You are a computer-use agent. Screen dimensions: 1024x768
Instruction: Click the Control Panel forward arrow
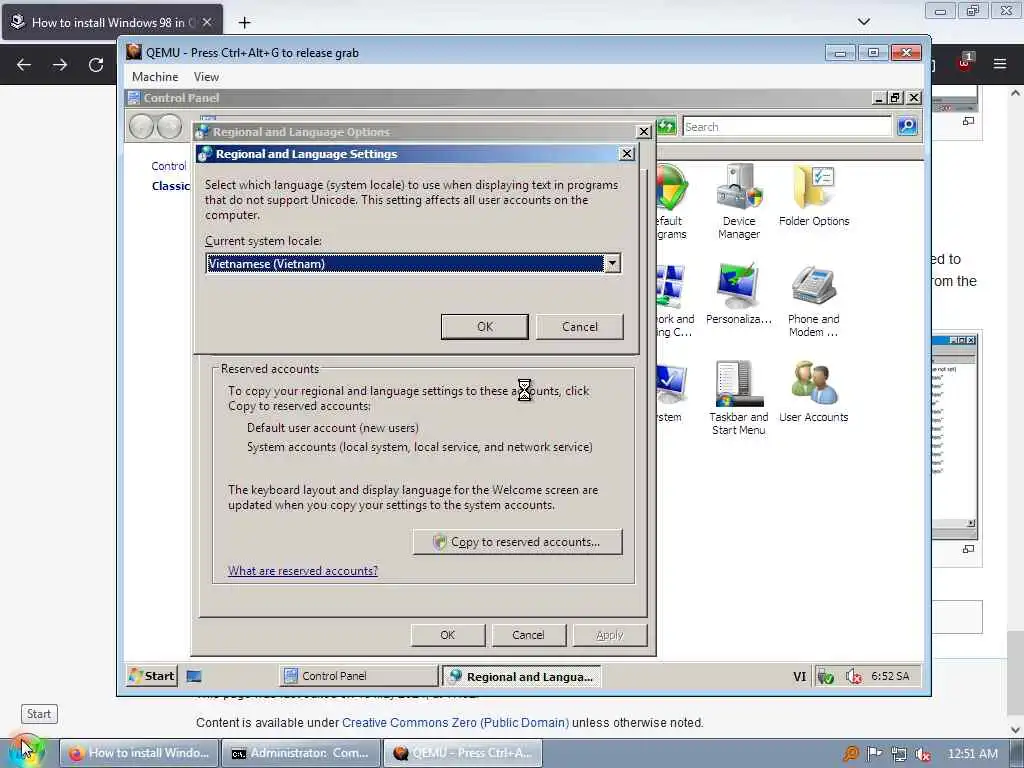pyautogui.click(x=170, y=126)
